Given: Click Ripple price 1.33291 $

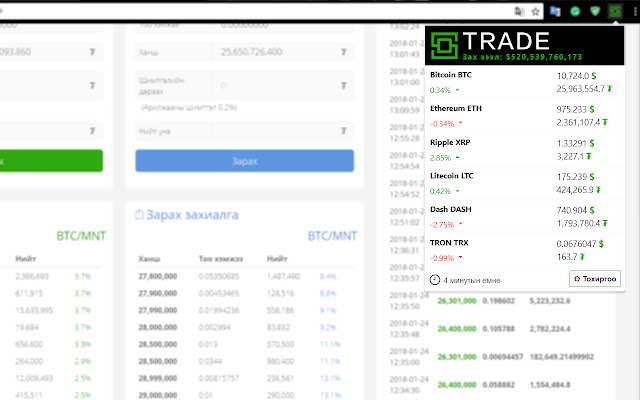Looking at the screenshot, I should click(576, 143).
